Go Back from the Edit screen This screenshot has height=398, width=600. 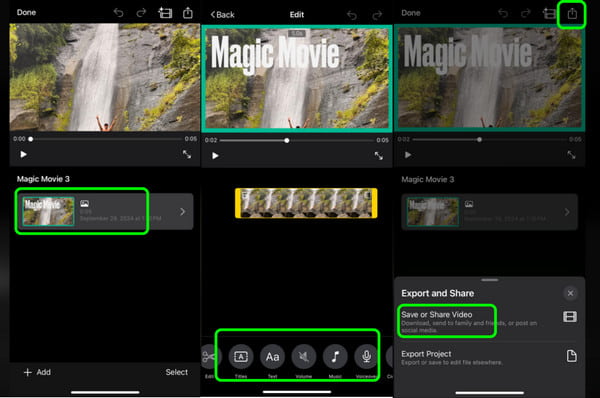click(x=222, y=15)
